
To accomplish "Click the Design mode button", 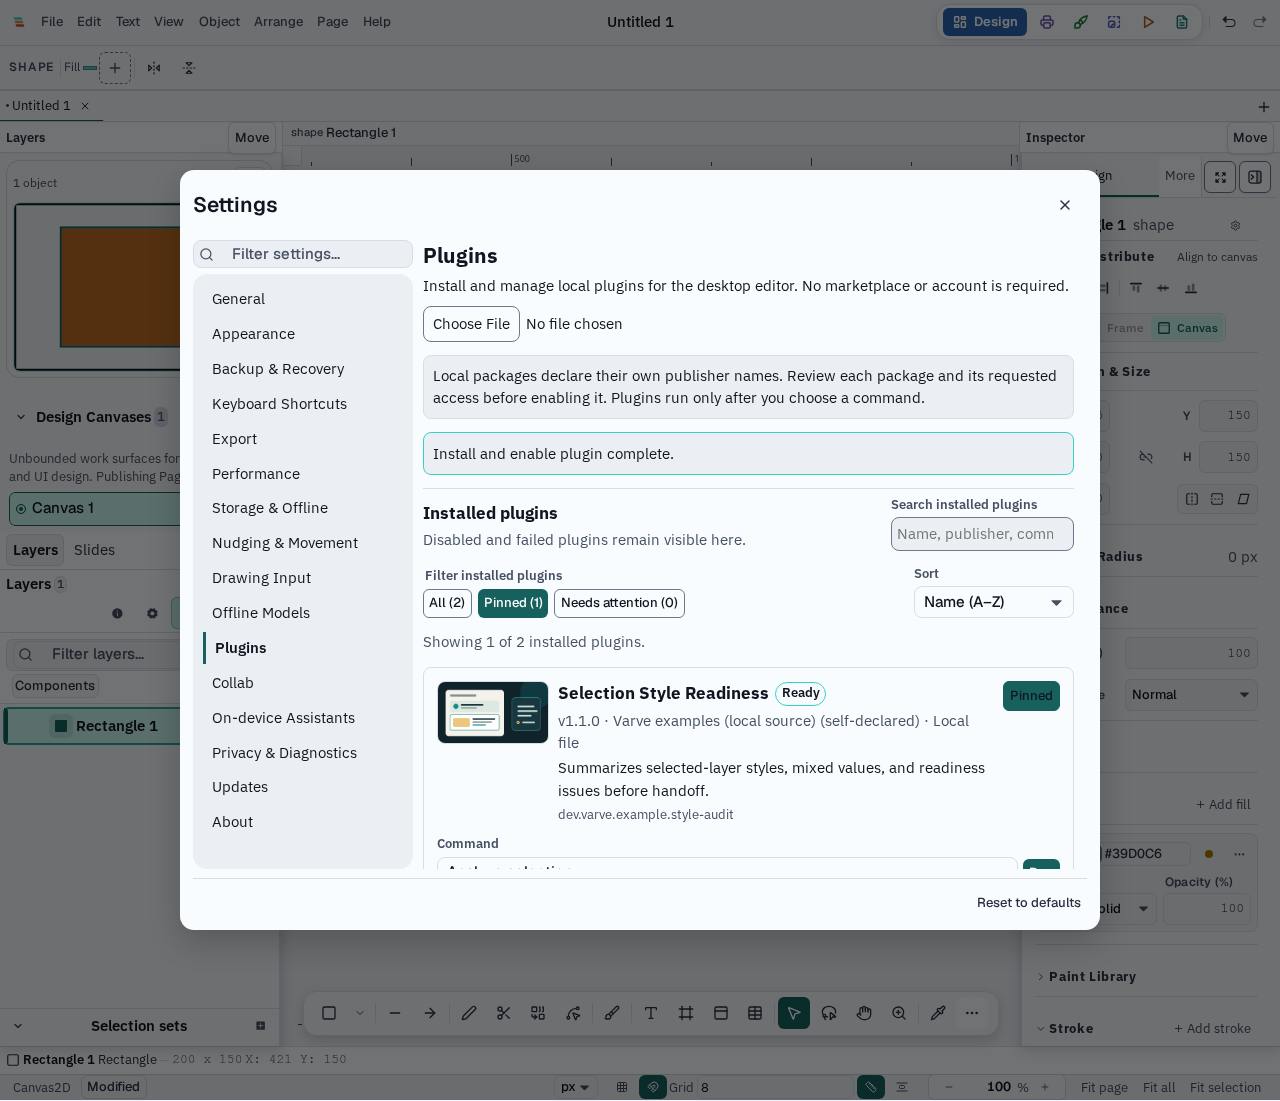I will click(985, 22).
